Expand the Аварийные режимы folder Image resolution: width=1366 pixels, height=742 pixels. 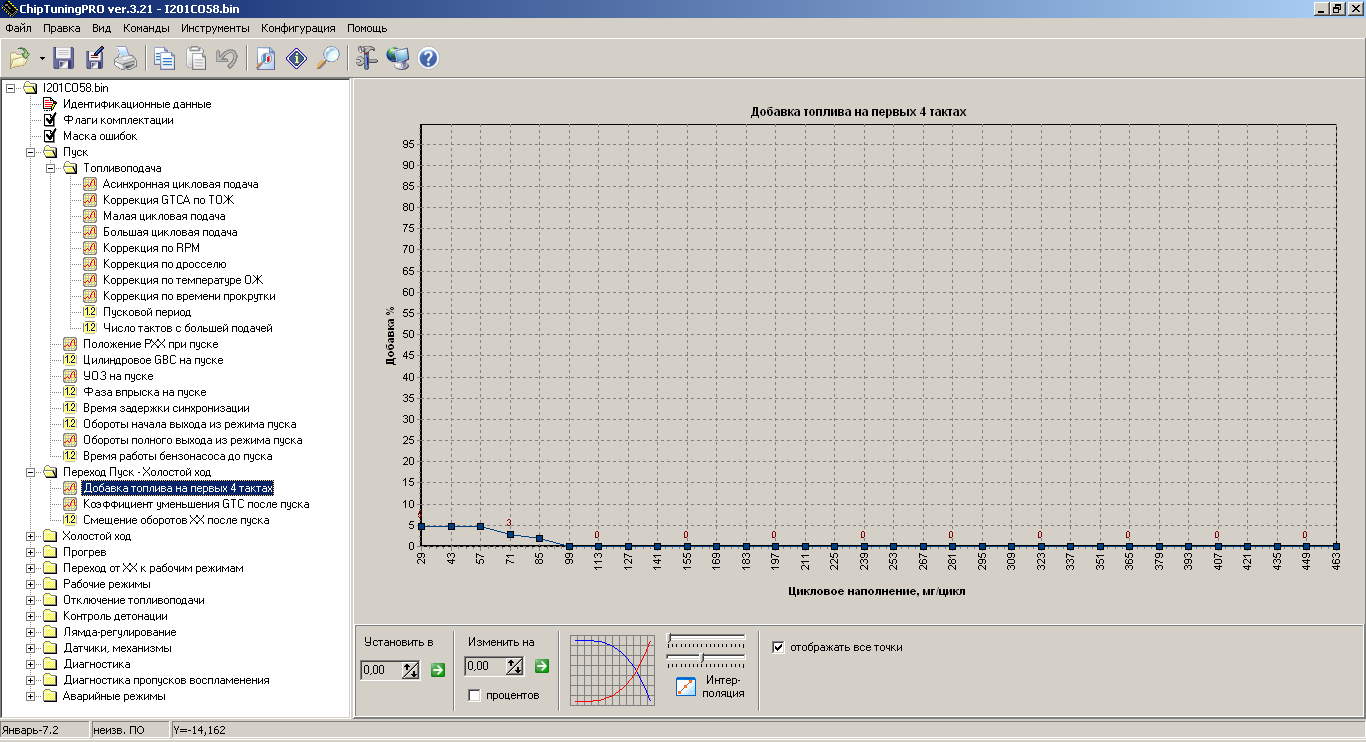pyautogui.click(x=30, y=696)
